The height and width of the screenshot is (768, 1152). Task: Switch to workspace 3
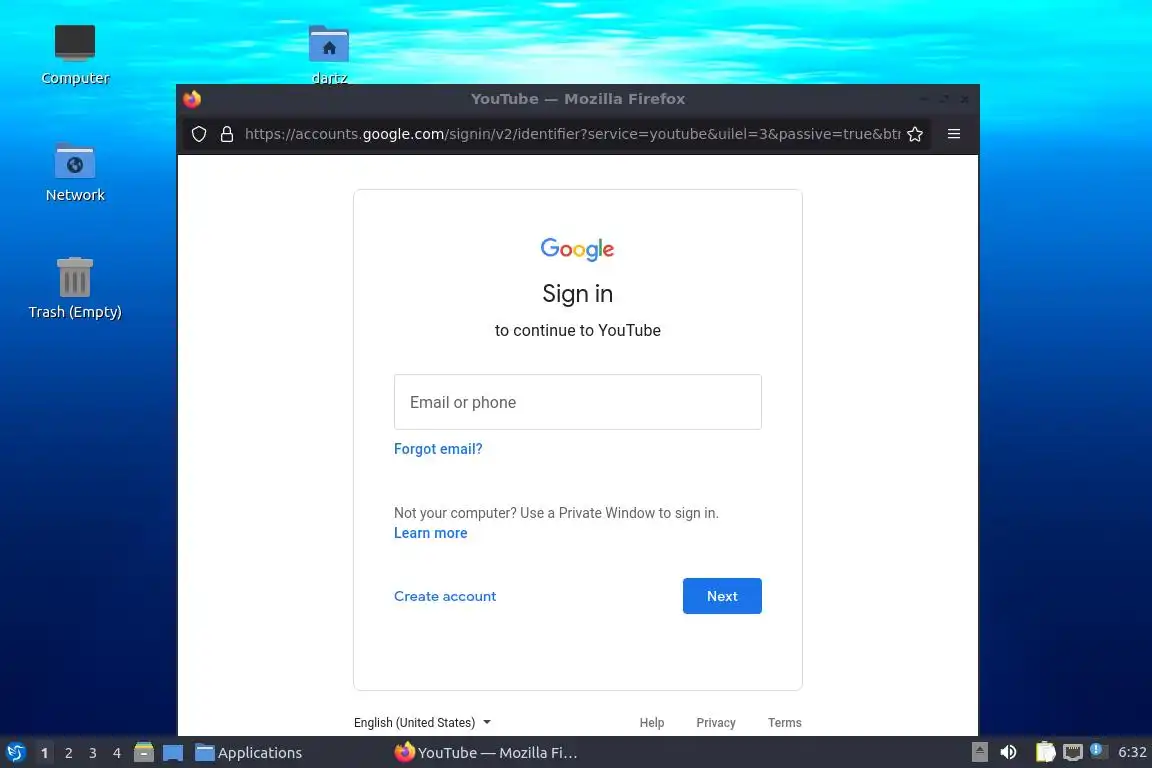point(93,753)
